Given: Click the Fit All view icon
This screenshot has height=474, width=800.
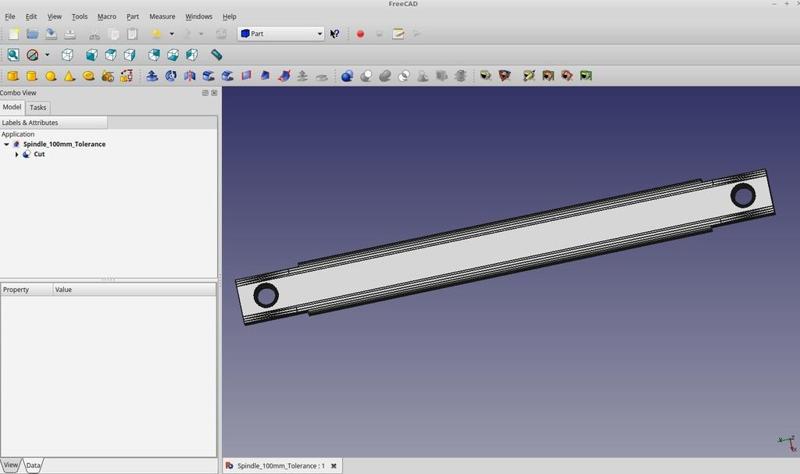Looking at the screenshot, I should coord(13,55).
